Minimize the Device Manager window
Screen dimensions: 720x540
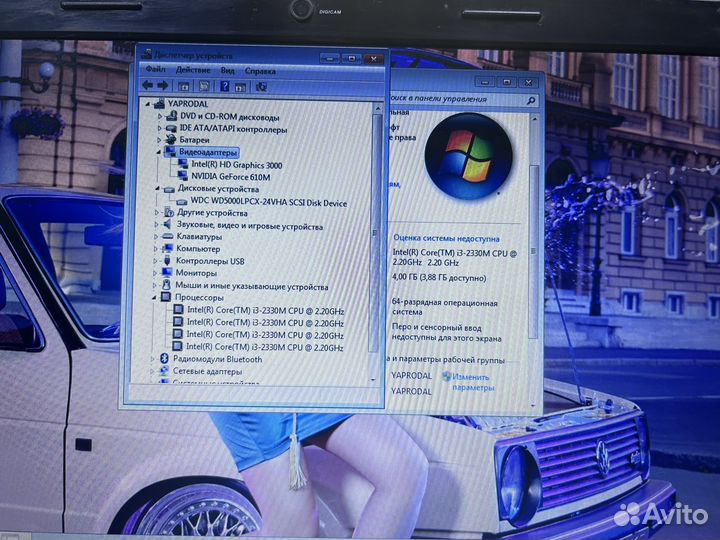click(329, 58)
